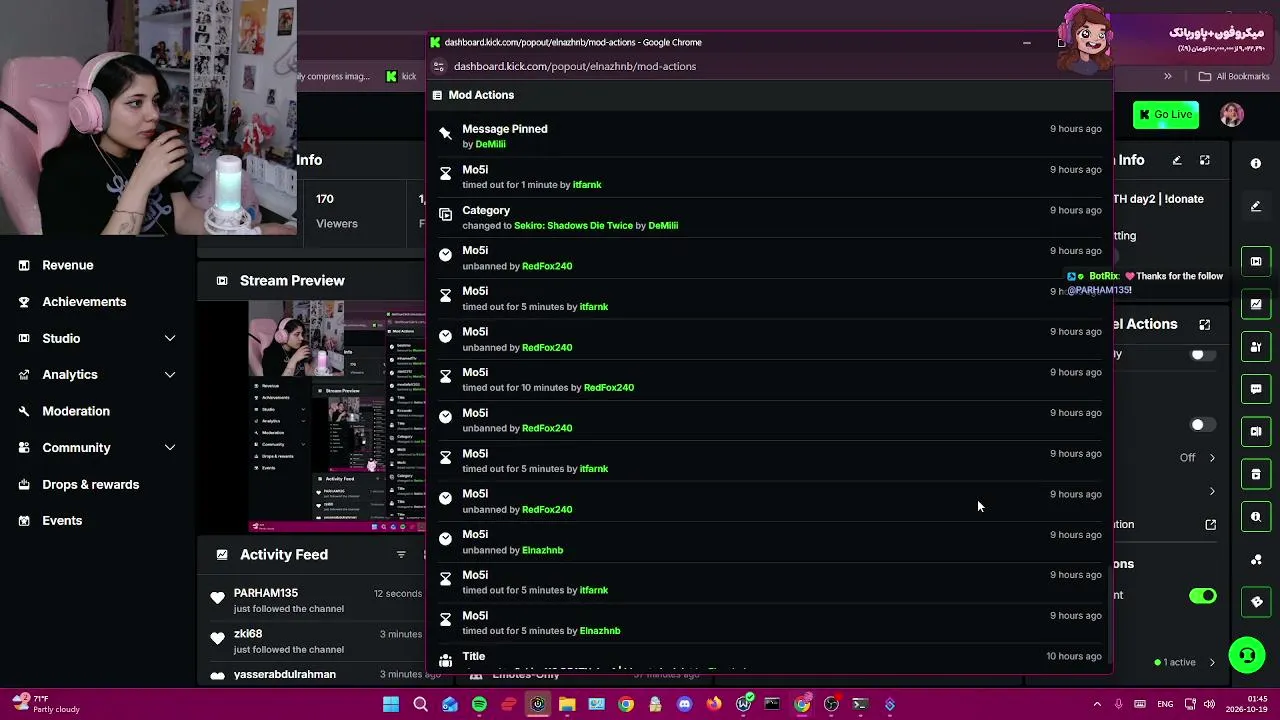This screenshot has height=720, width=1280.
Task: Open the external link icon in Channel Actions
Action: pos(1211,524)
